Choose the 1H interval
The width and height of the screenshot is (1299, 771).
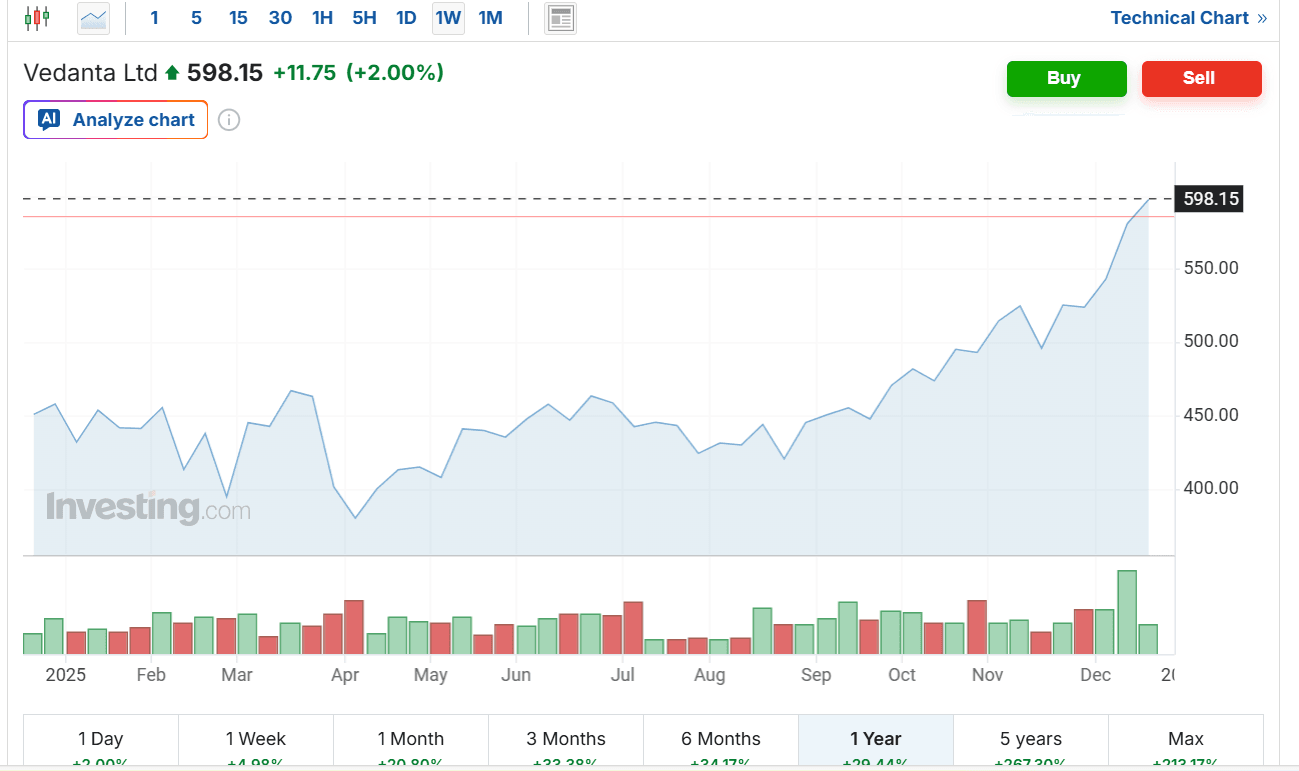[322, 18]
